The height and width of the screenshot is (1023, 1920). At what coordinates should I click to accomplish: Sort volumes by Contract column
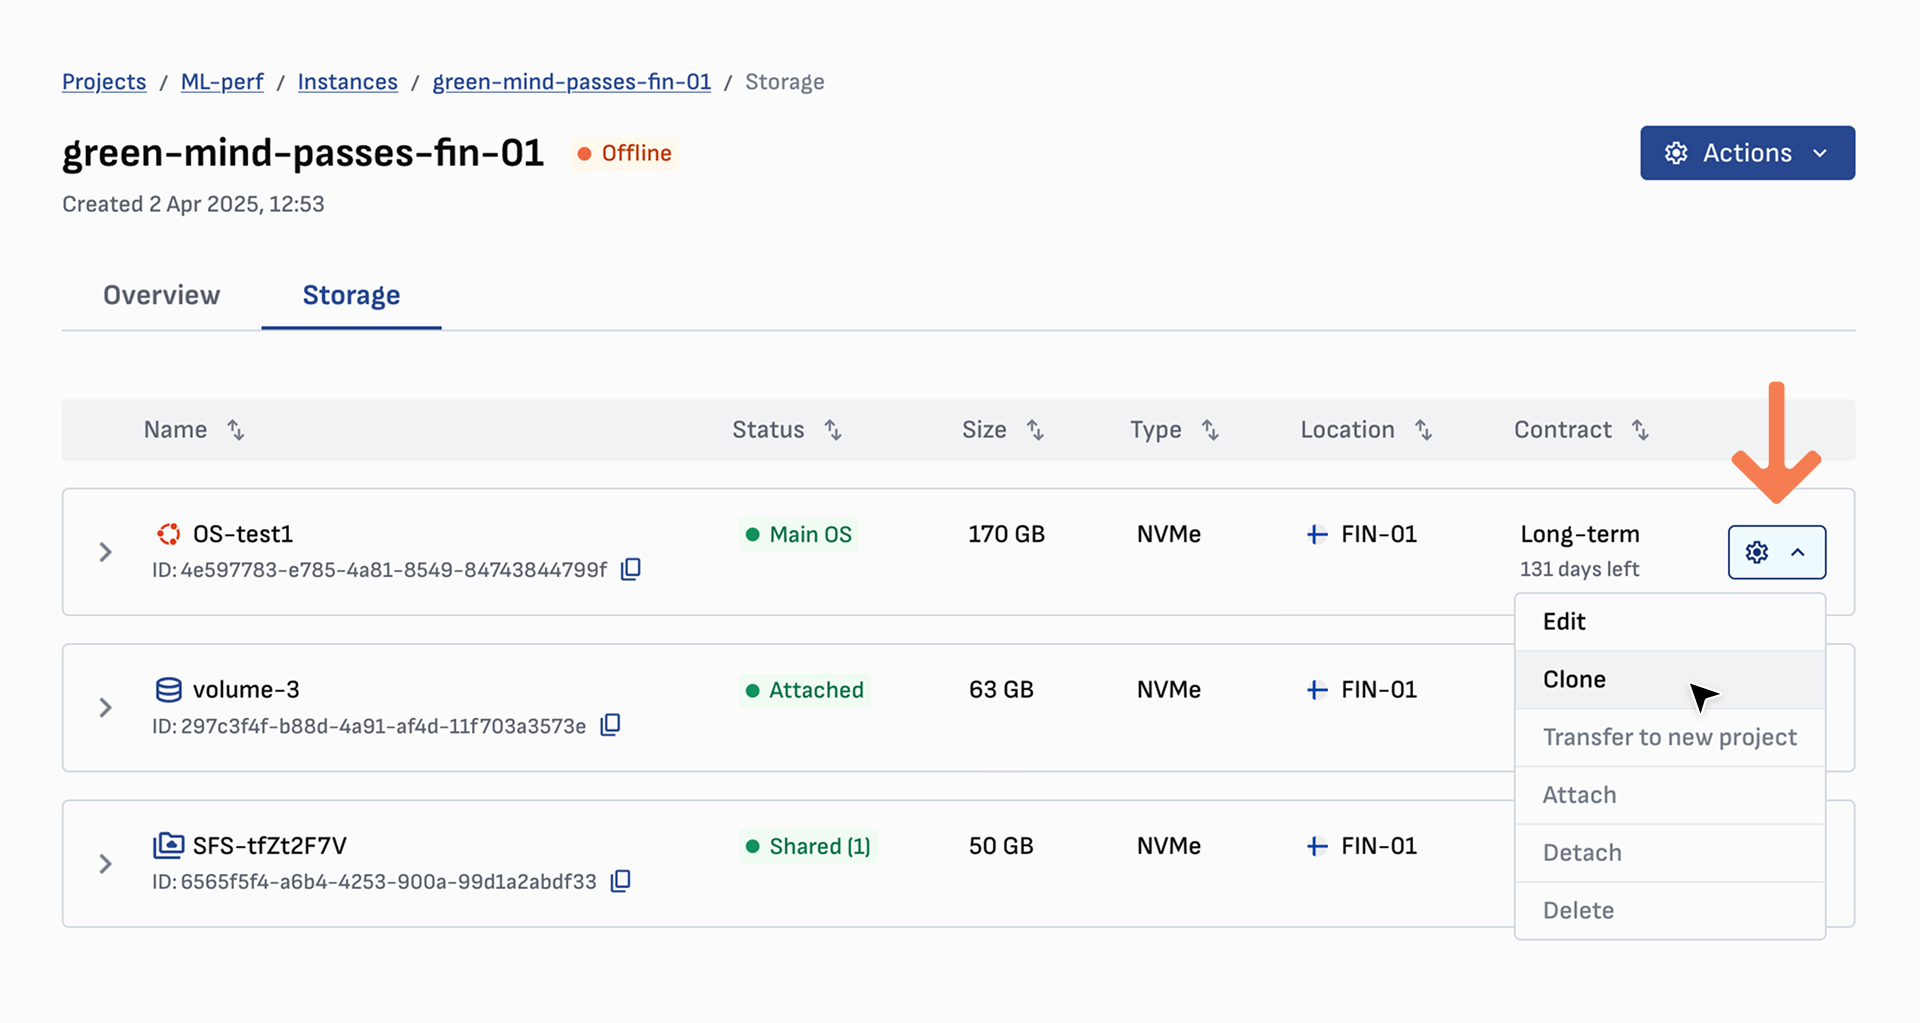click(1640, 430)
